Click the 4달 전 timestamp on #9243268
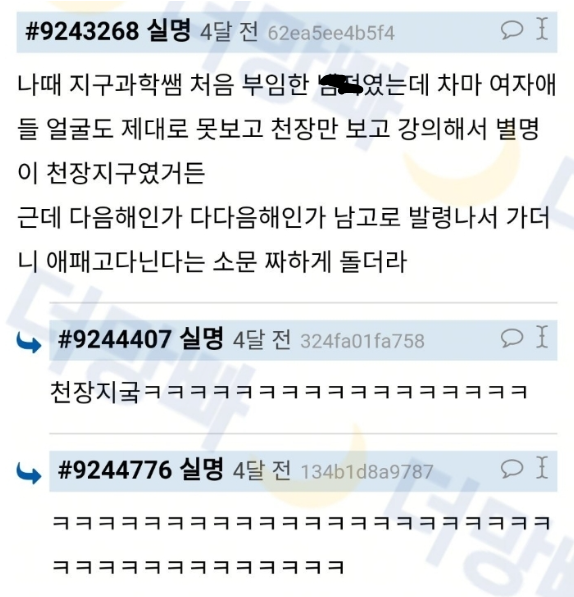 pos(230,31)
